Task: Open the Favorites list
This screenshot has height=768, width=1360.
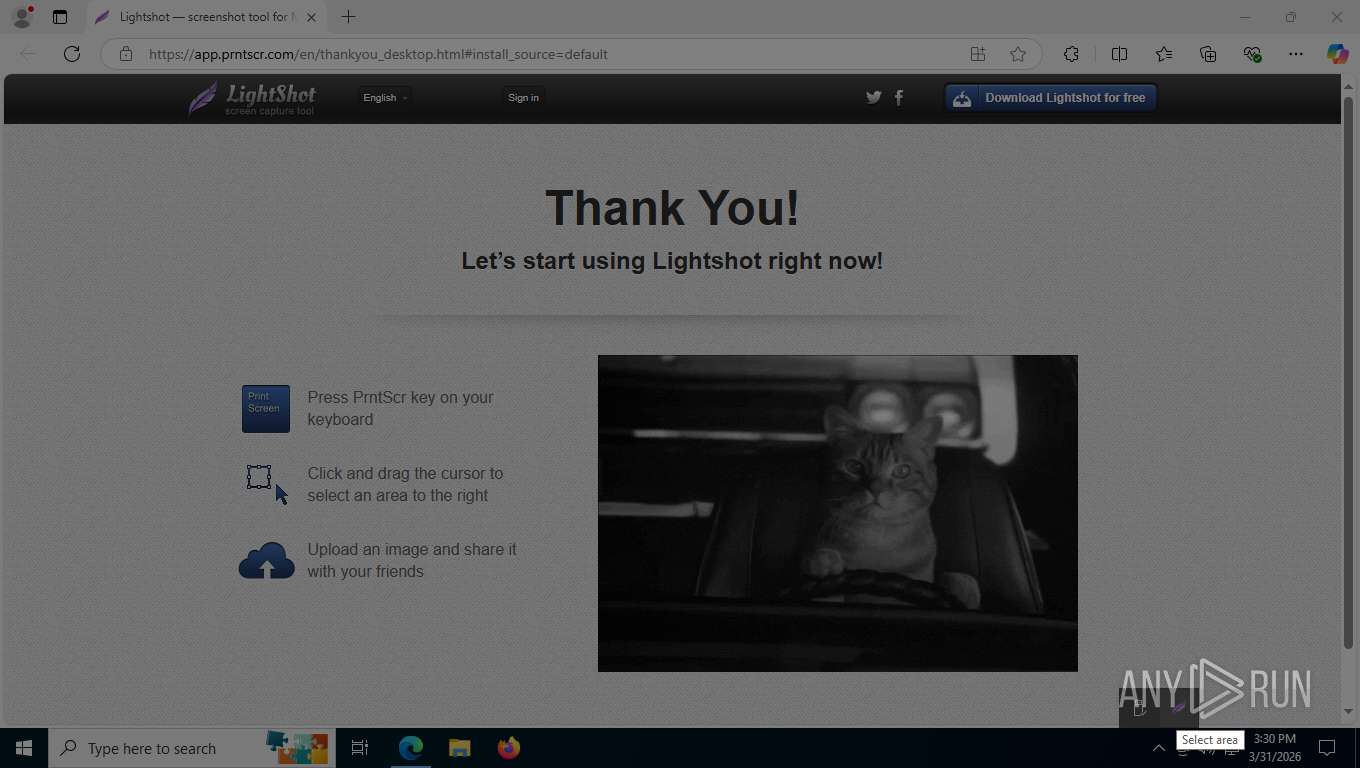Action: click(1164, 54)
